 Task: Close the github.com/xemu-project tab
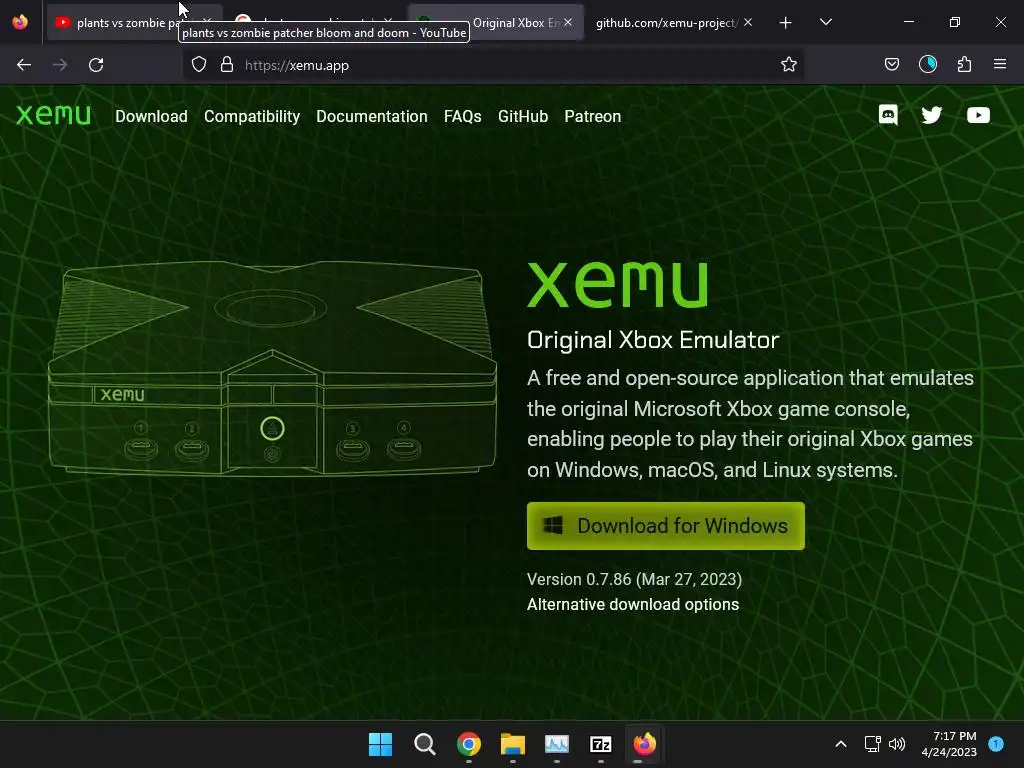coord(748,23)
